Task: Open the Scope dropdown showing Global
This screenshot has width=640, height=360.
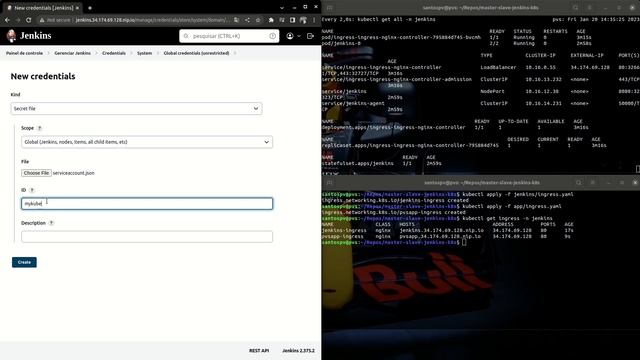Action: [x=147, y=142]
